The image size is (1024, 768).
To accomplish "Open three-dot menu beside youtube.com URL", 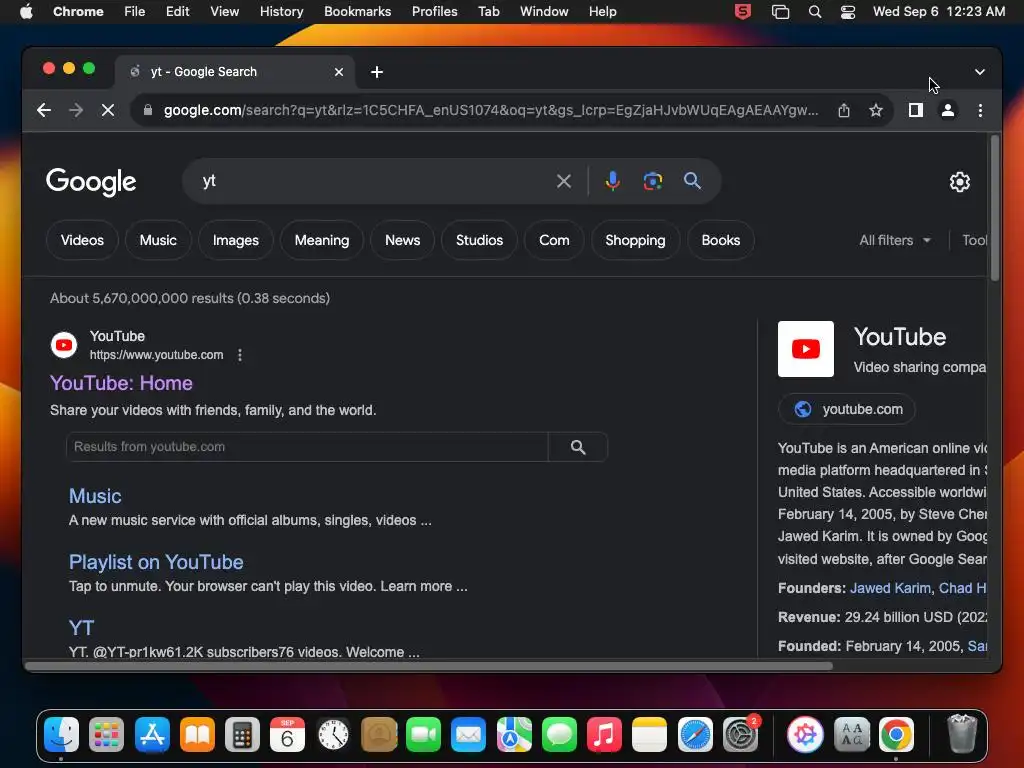I will pos(240,355).
